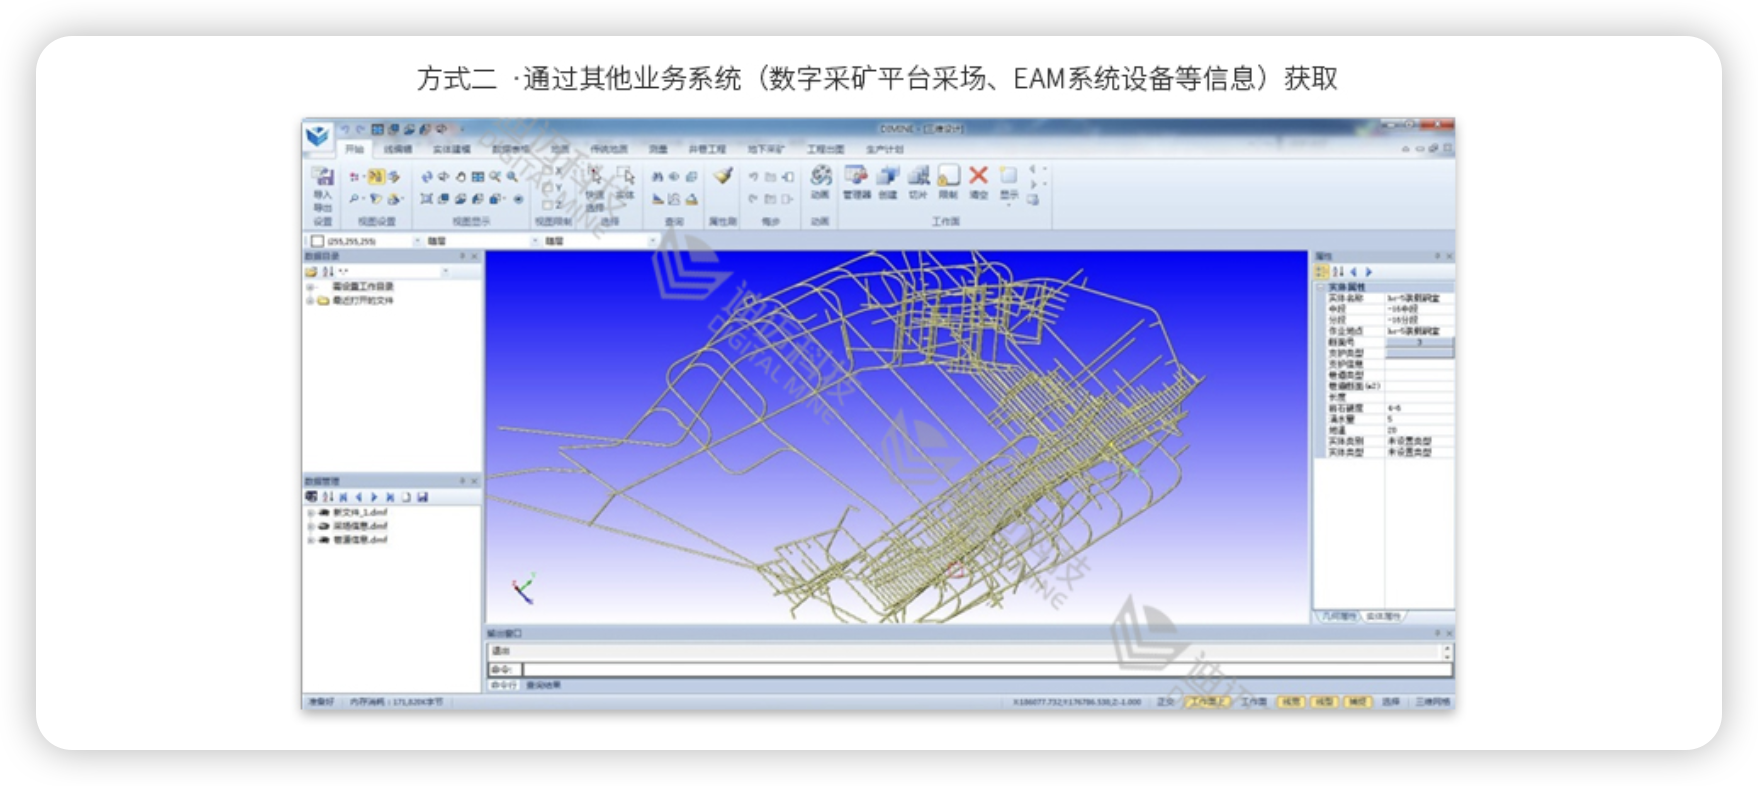Click the 属性刷 property brush icon
The height and width of the screenshot is (786, 1758).
pyautogui.click(x=722, y=177)
